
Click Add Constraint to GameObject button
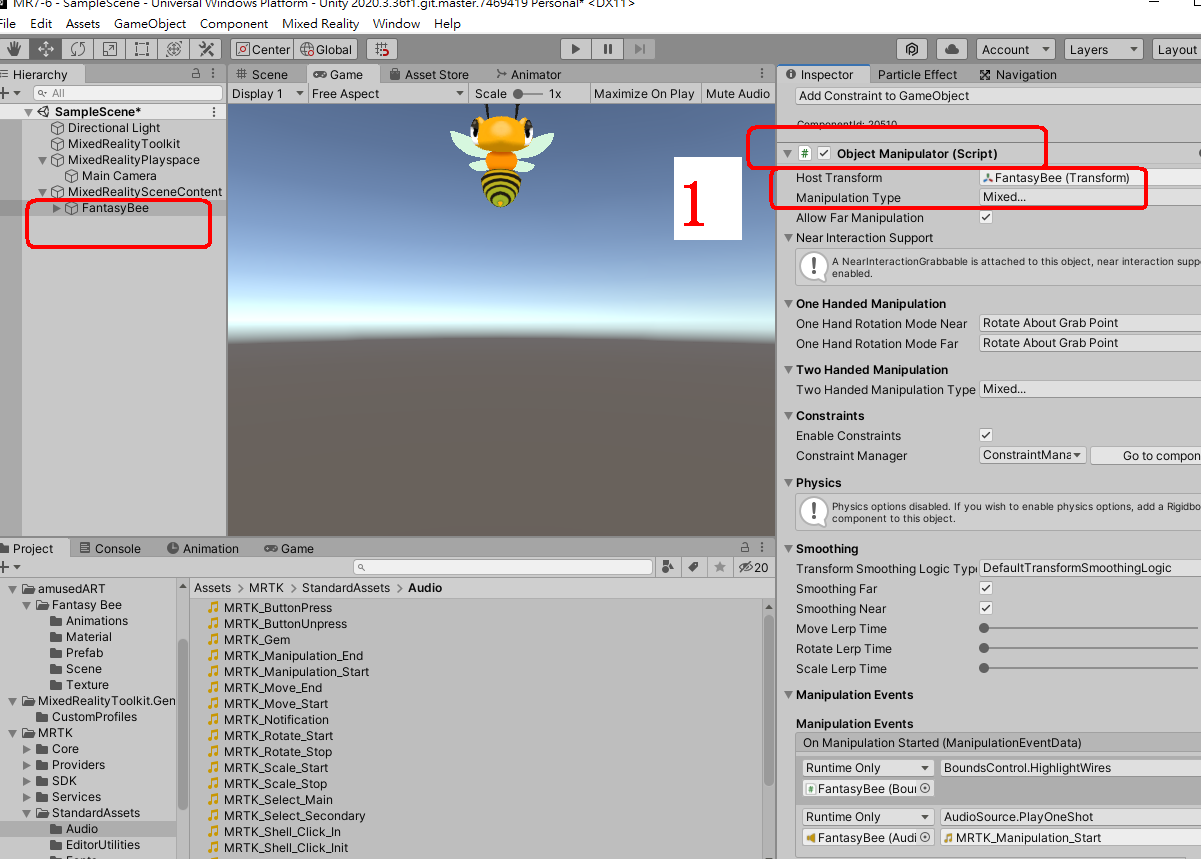point(998,96)
